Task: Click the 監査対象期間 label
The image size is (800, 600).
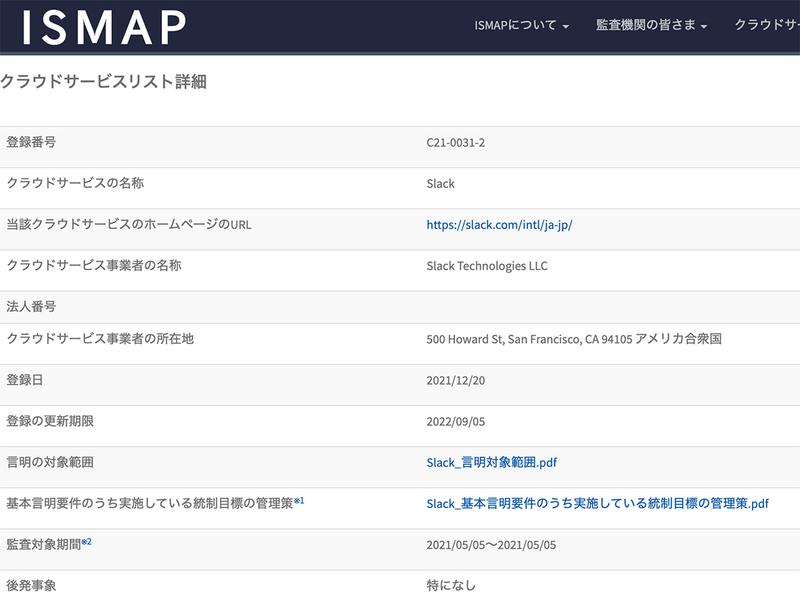Action: [44, 545]
